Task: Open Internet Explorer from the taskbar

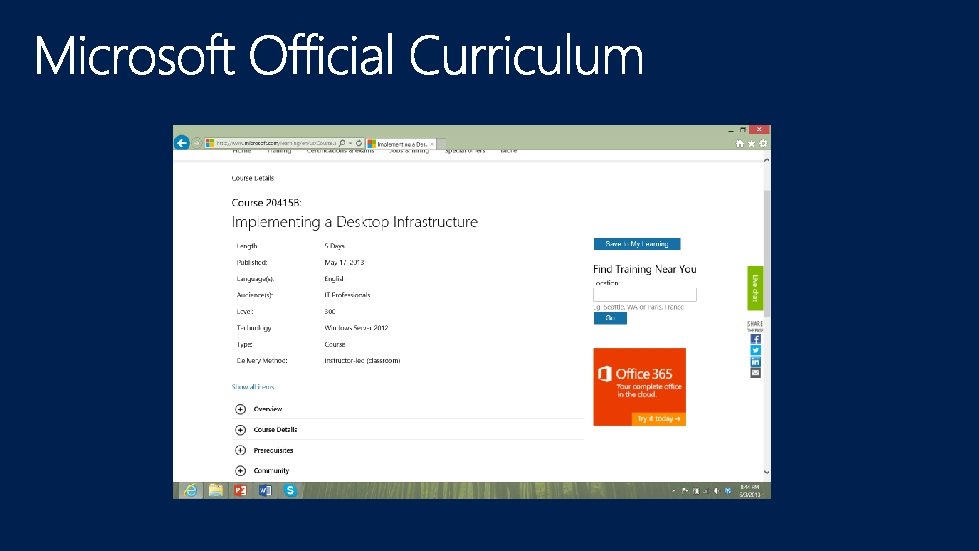Action: coord(190,490)
